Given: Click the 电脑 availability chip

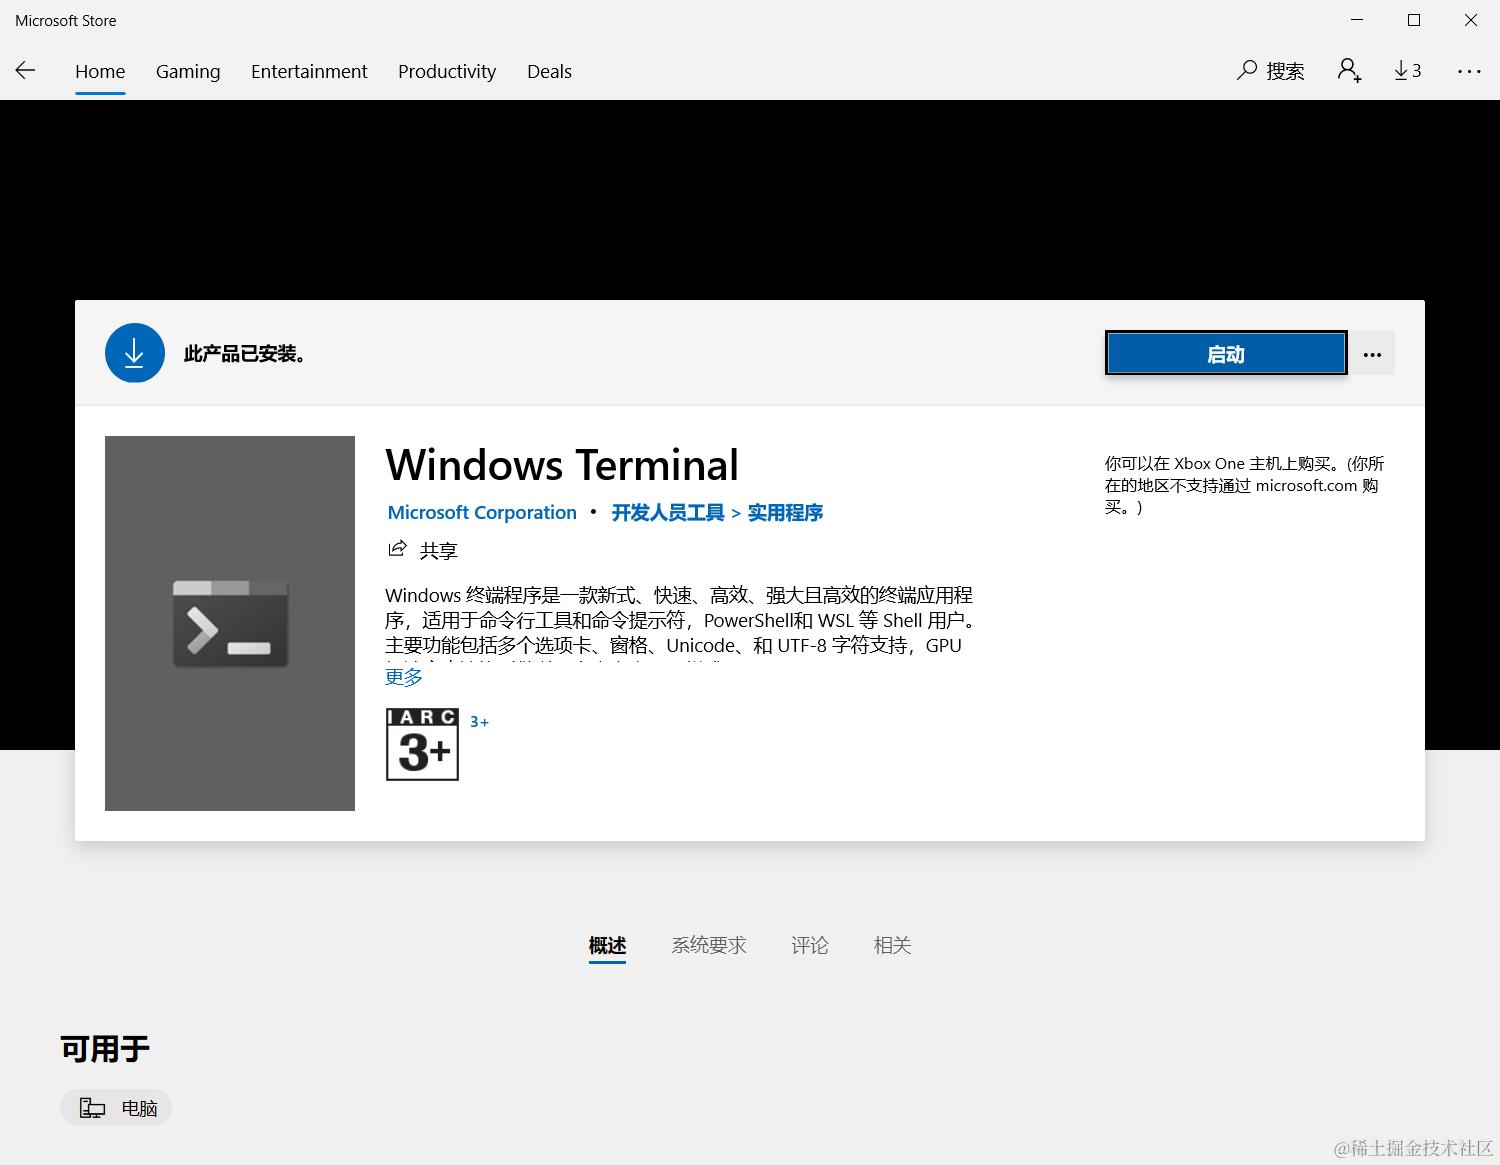Looking at the screenshot, I should point(117,1108).
